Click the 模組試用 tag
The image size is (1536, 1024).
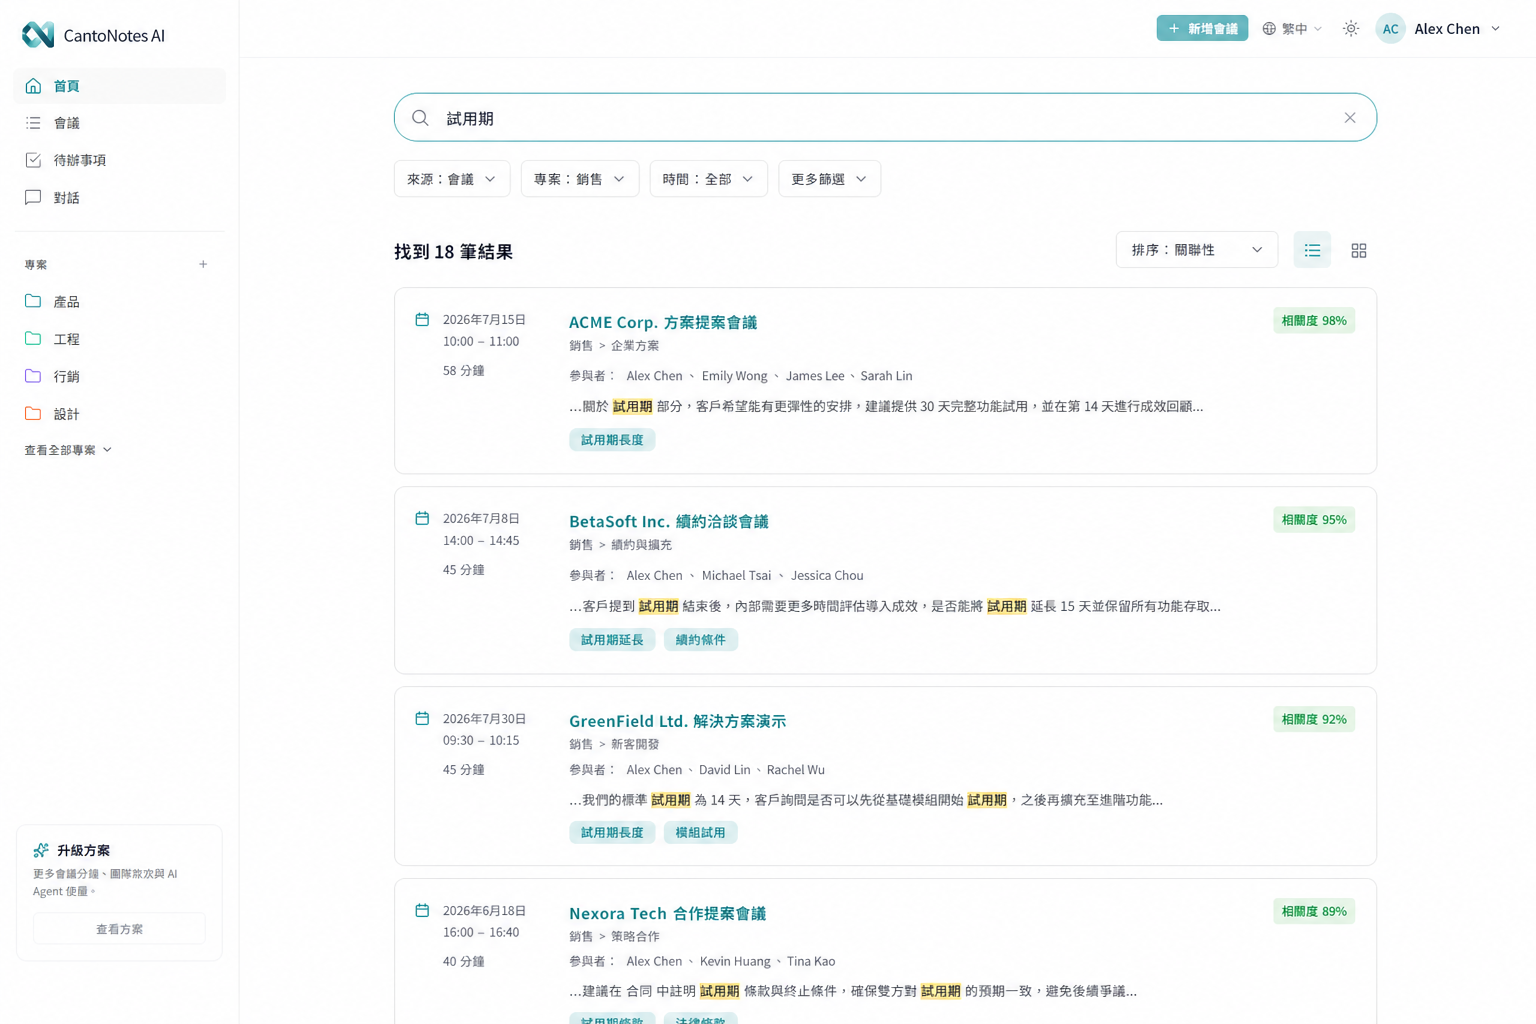700,833
